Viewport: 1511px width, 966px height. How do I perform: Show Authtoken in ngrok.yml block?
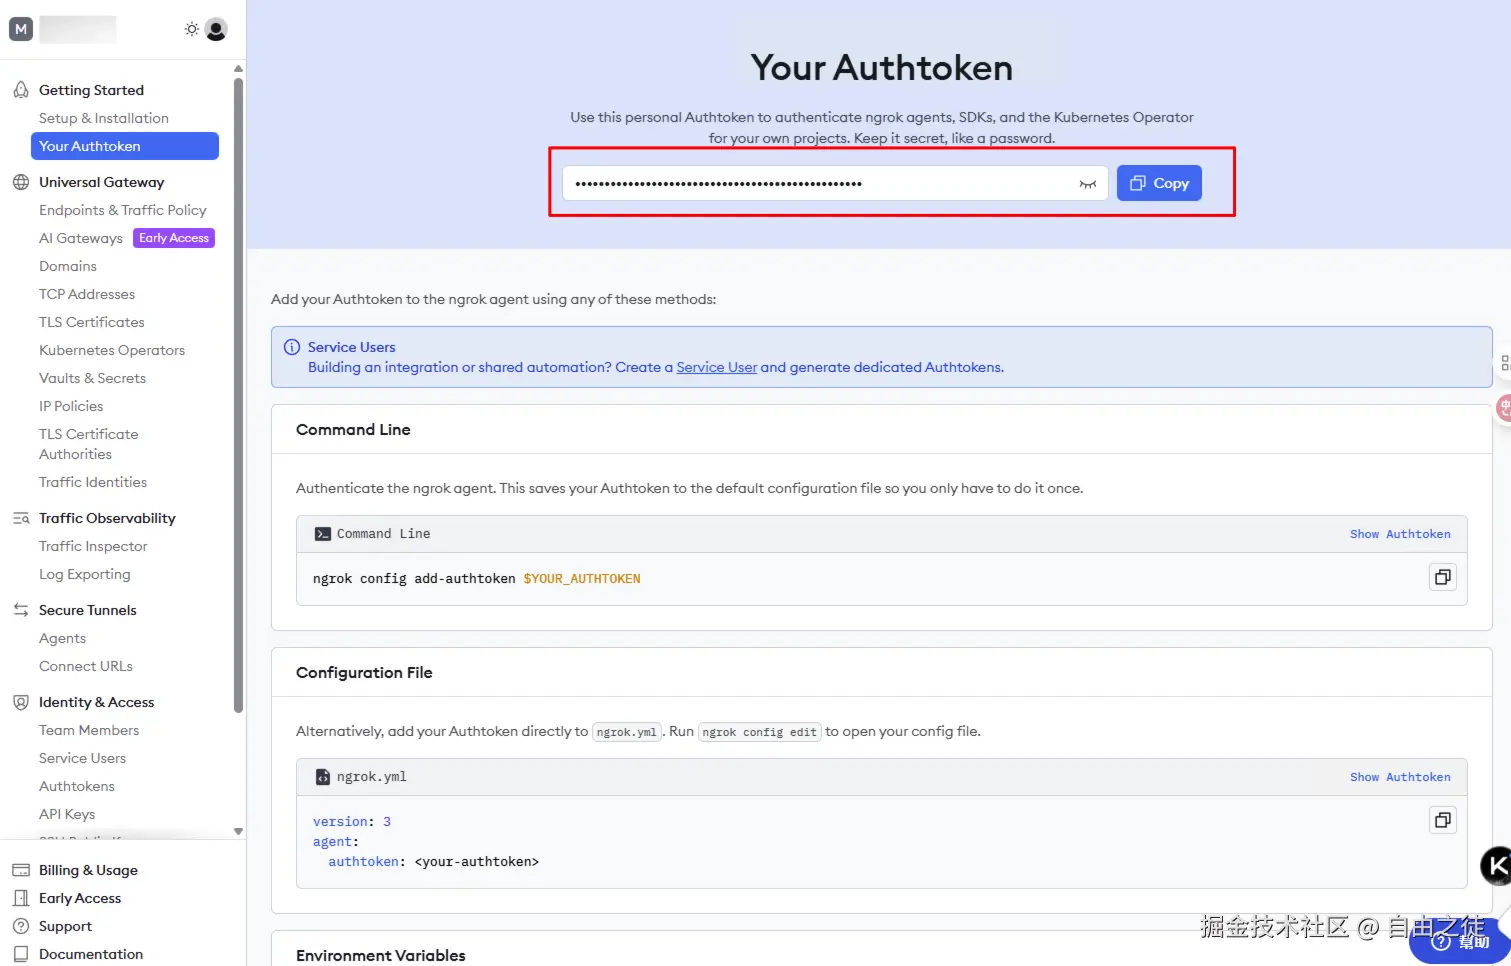coord(1399,777)
